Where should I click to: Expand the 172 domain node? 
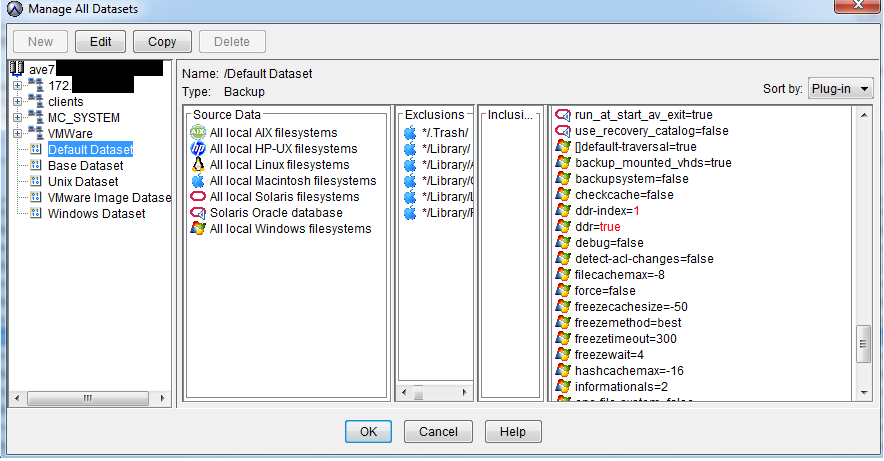(x=17, y=86)
